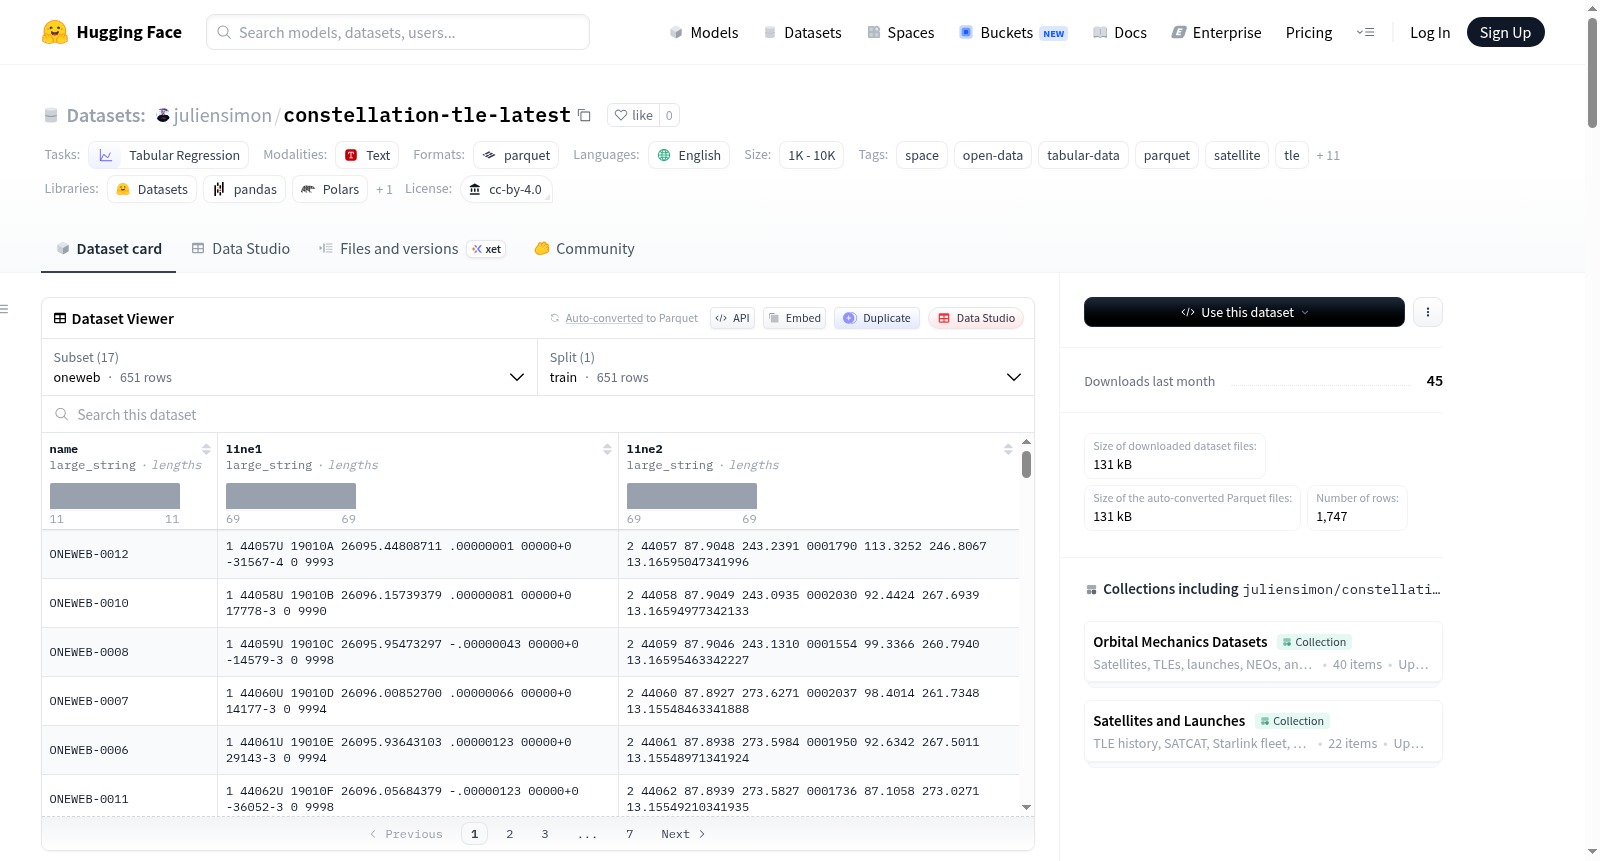Click the satellite tag
Image resolution: width=1600 pixels, height=861 pixels.
(x=1237, y=155)
